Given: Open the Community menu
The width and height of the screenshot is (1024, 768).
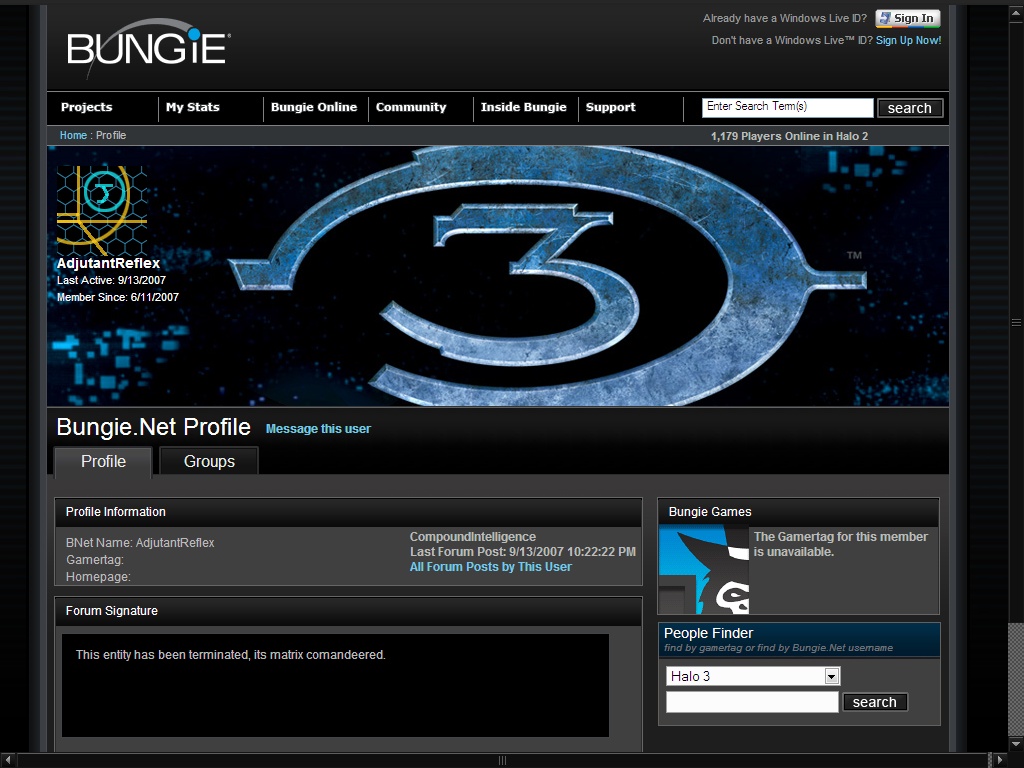Looking at the screenshot, I should tap(411, 107).
